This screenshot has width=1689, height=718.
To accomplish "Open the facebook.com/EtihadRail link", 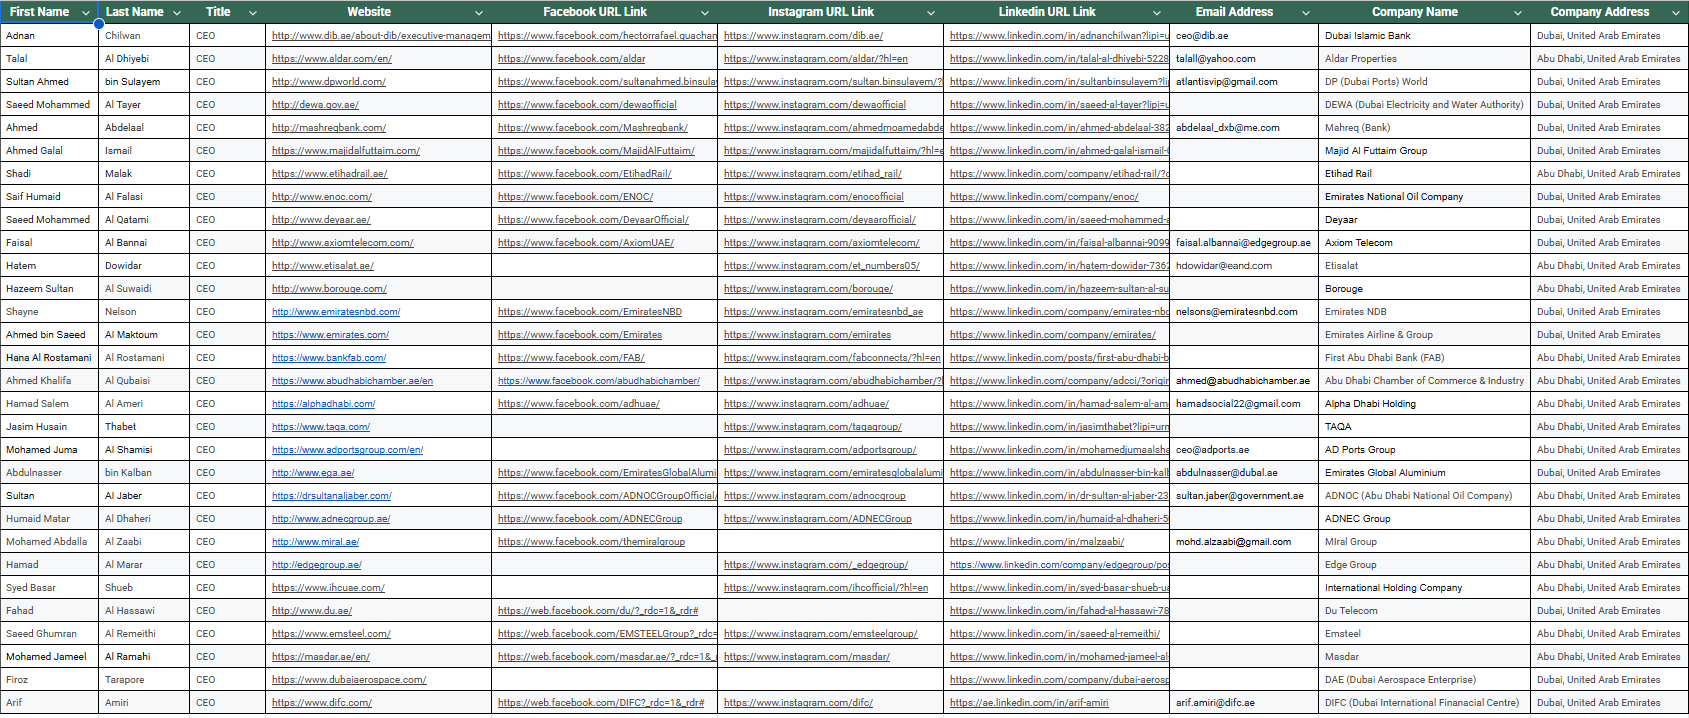I will click(585, 174).
